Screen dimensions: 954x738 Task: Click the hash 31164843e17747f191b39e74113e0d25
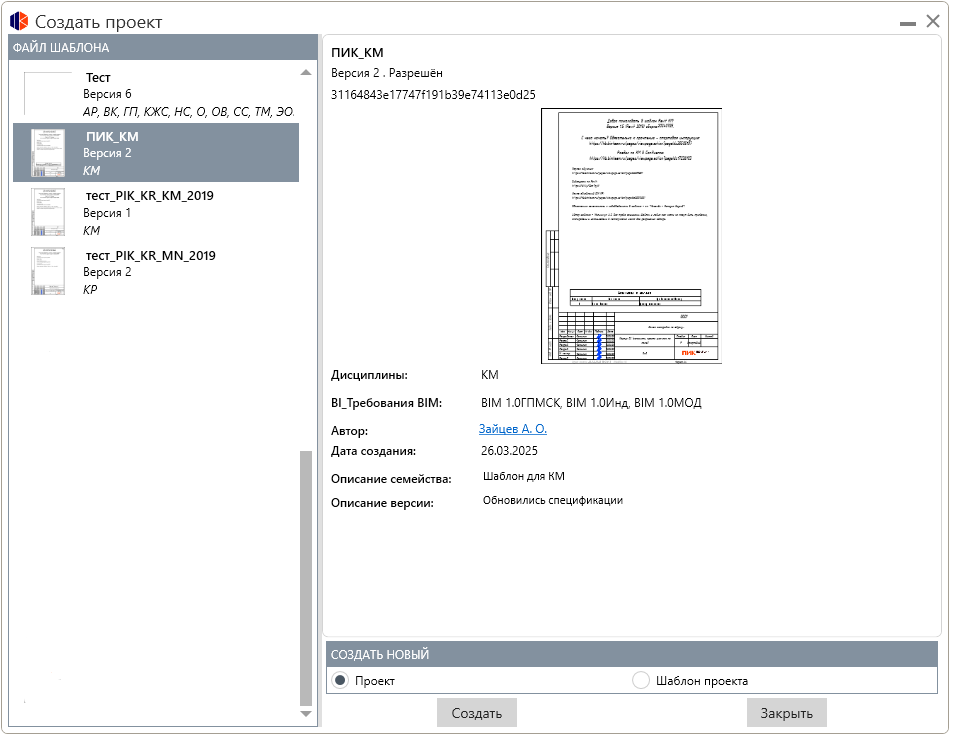point(435,95)
